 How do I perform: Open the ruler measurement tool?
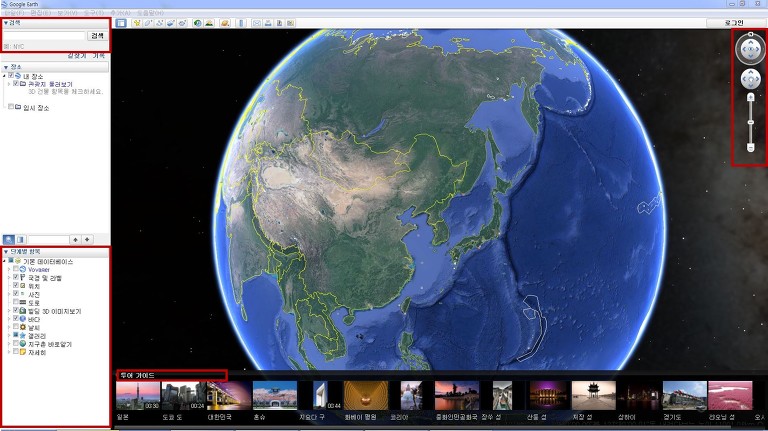pos(240,23)
